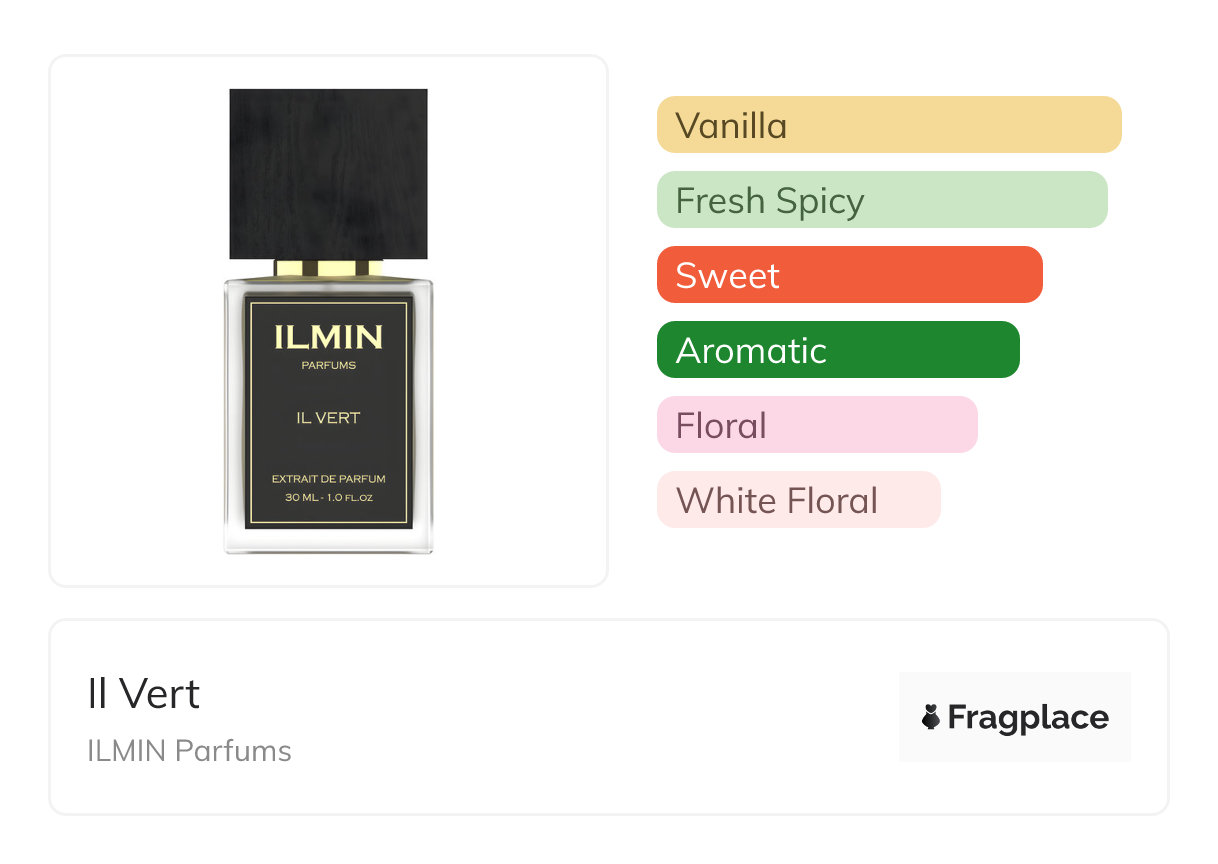Click the Fragplace wordmark text
Viewport: 1218px width, 864px height.
tap(1028, 717)
